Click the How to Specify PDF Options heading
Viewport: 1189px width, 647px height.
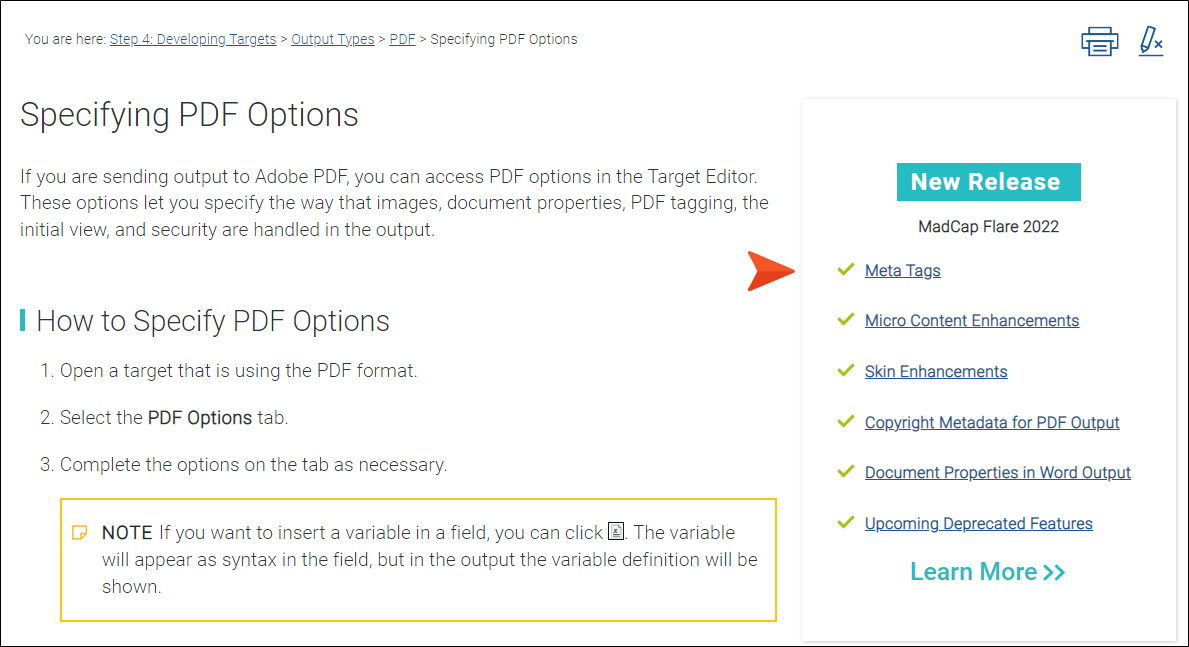click(212, 321)
